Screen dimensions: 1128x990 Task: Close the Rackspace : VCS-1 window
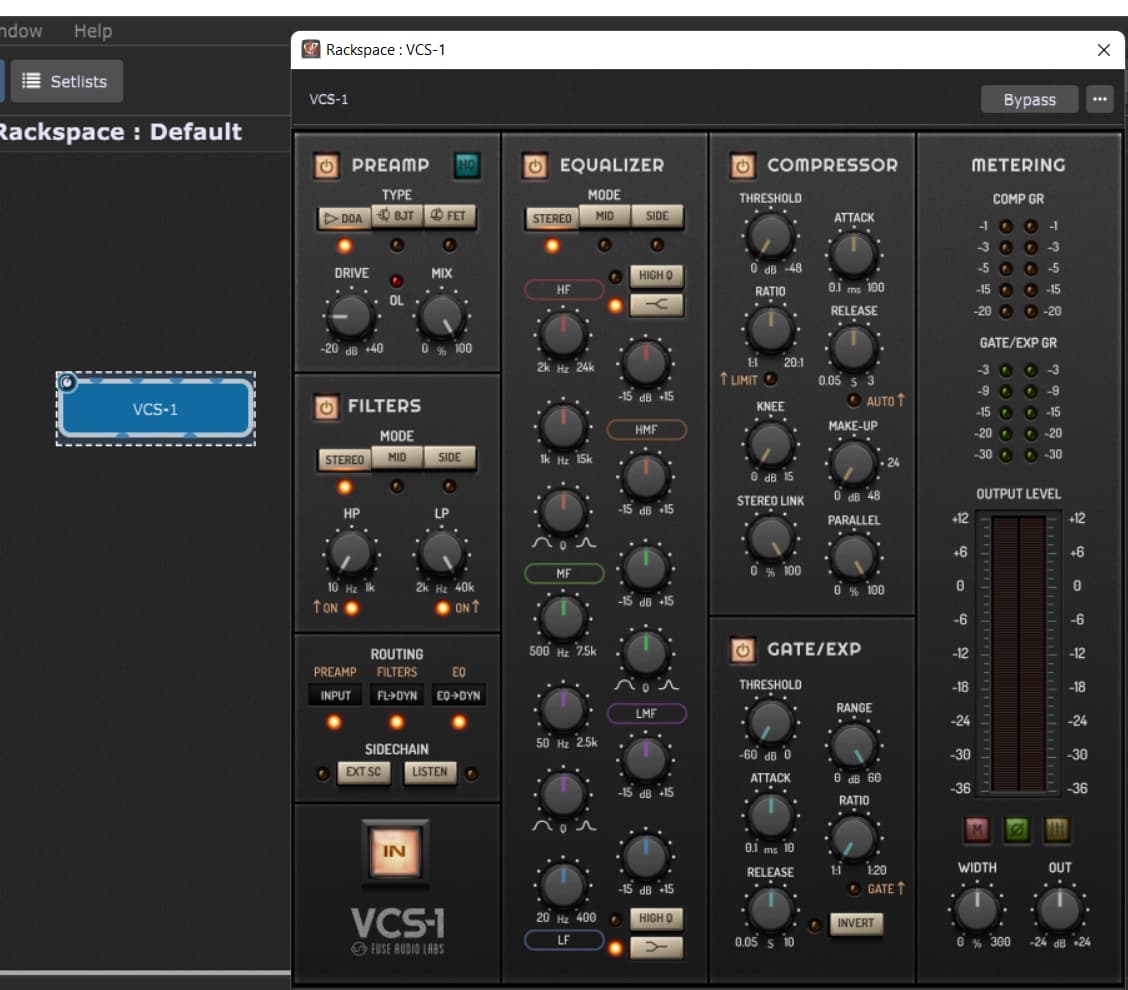1104,50
